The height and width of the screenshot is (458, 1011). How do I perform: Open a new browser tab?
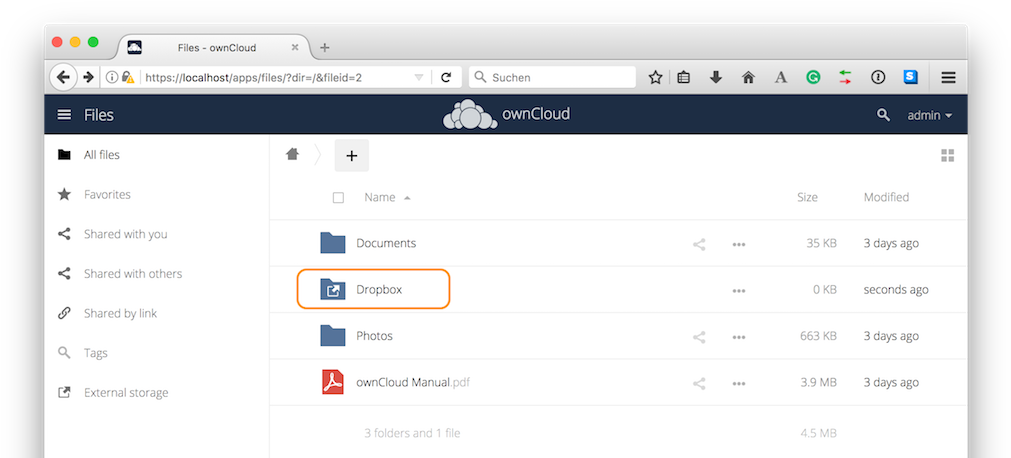(x=325, y=47)
